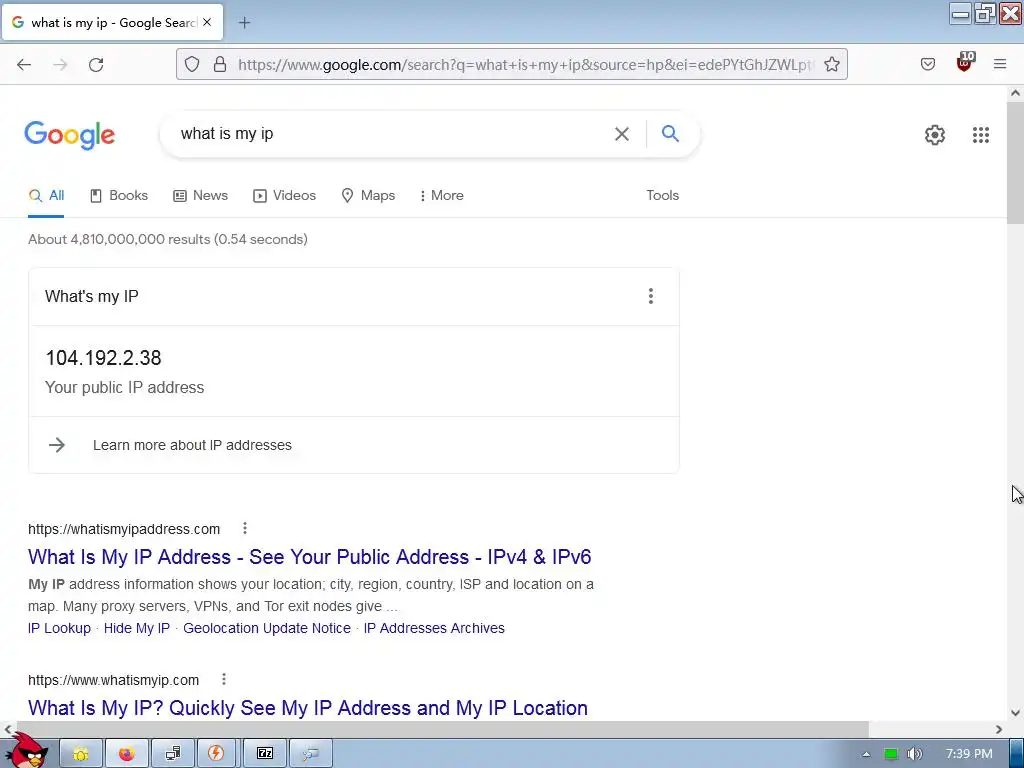Open What's my IP card options

pyautogui.click(x=650, y=296)
